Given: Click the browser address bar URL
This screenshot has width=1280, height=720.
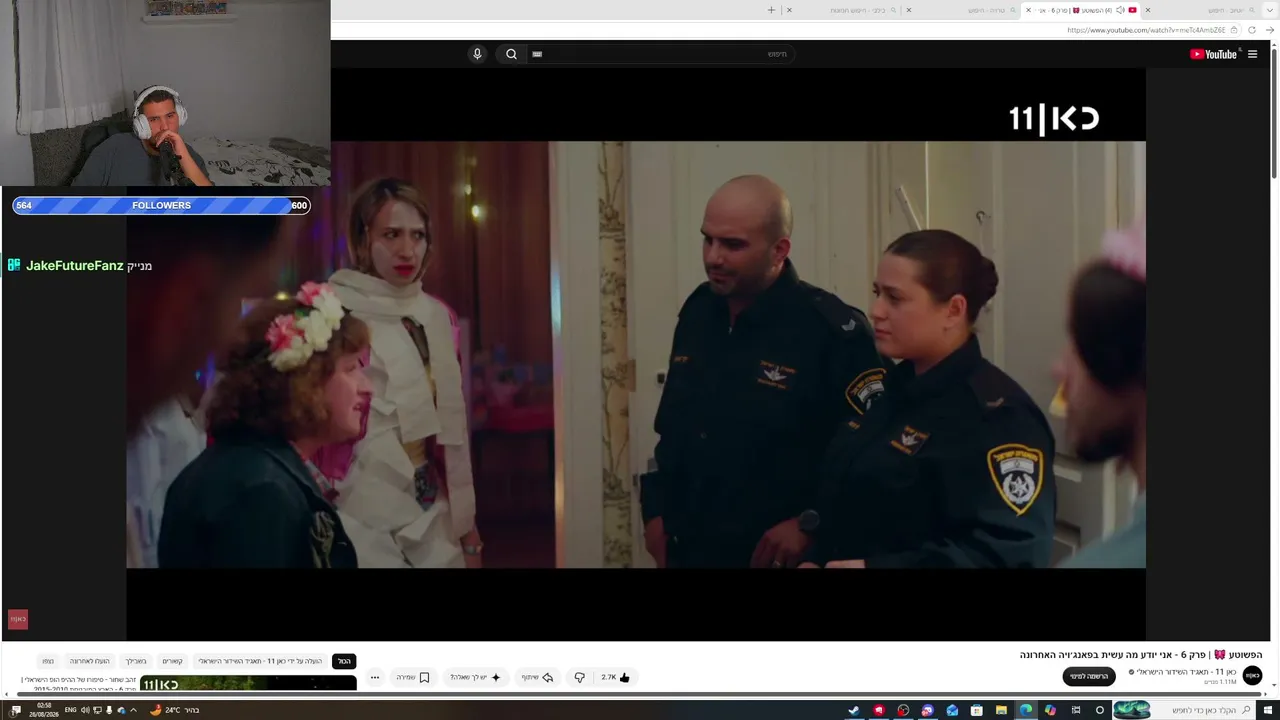Looking at the screenshot, I should (1146, 30).
